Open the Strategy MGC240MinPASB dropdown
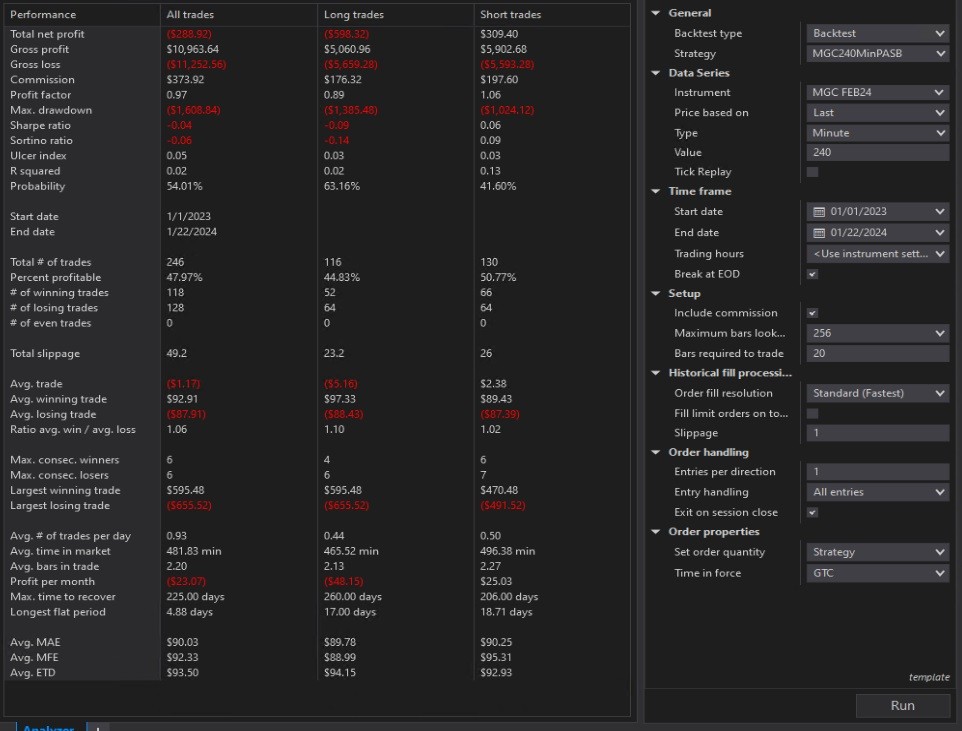The height and width of the screenshot is (731, 962). 877,53
